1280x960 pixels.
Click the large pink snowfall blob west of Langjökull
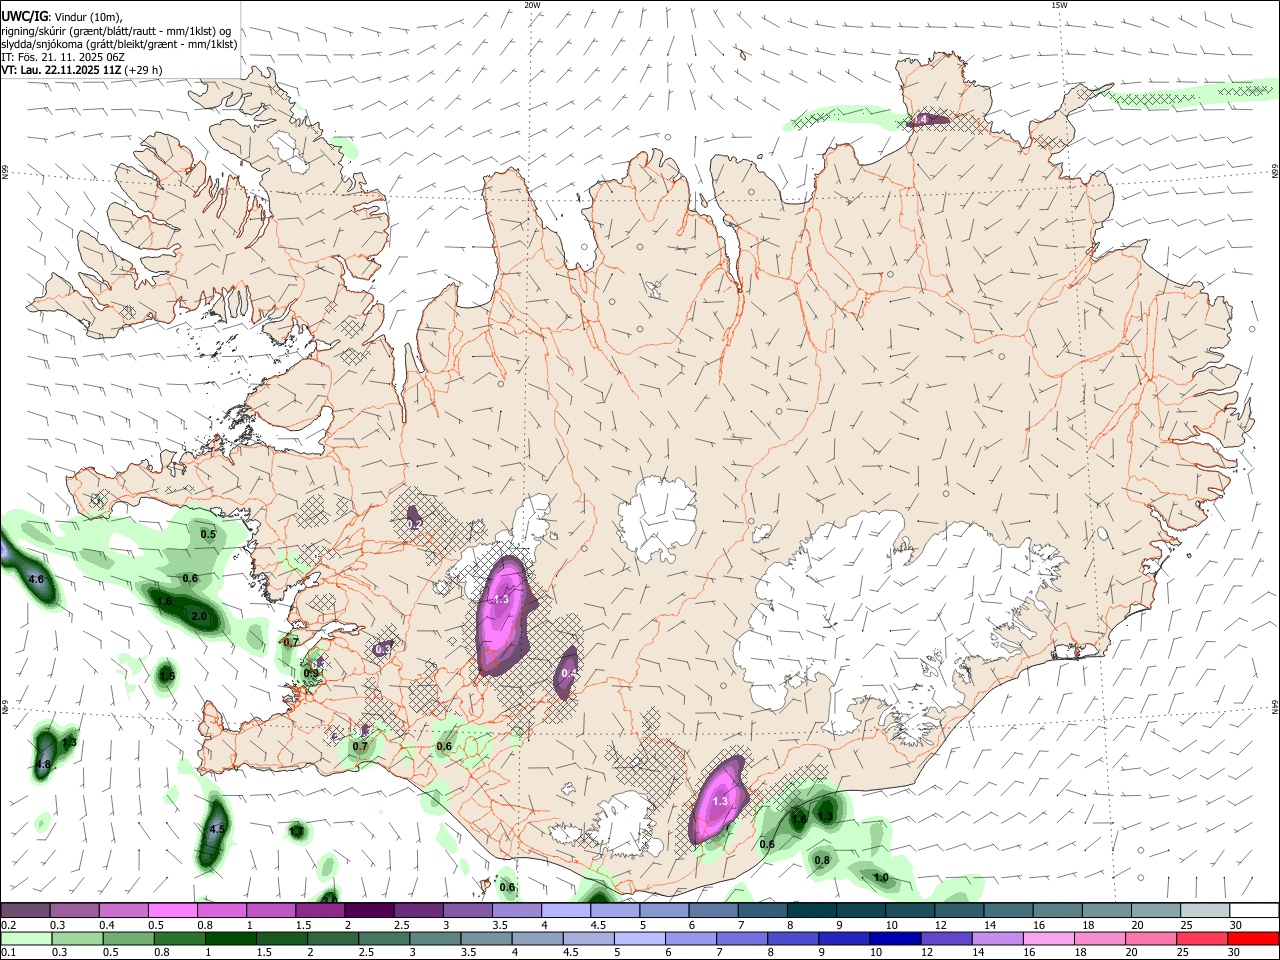502,615
